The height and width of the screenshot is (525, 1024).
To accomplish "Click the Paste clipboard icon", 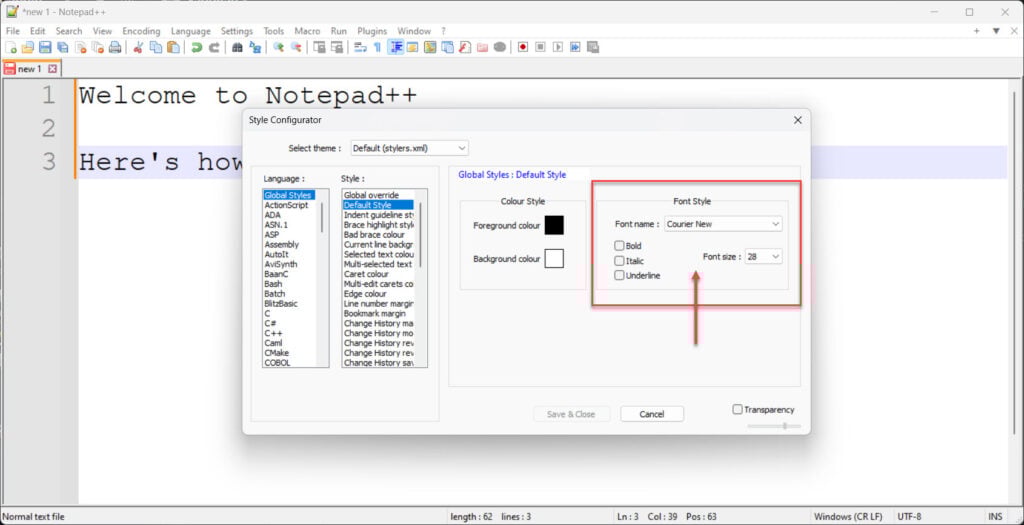I will (x=173, y=47).
